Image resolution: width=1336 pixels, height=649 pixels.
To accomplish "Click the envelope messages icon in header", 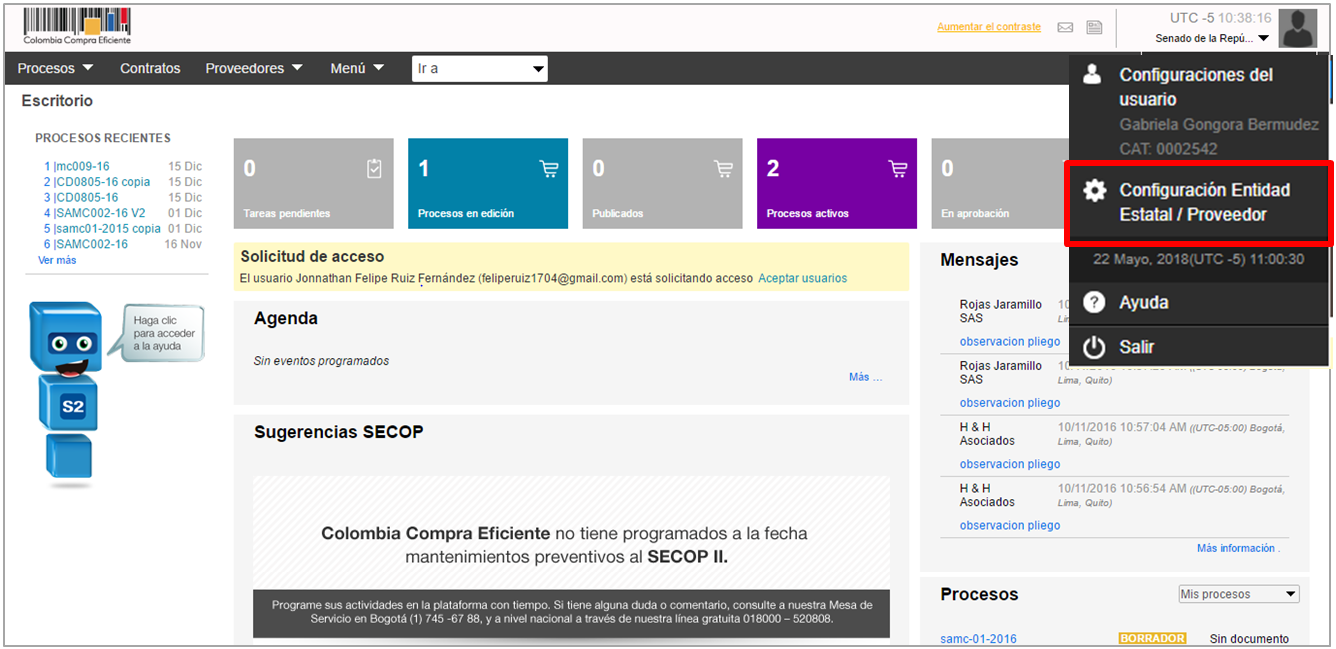I will click(1066, 28).
